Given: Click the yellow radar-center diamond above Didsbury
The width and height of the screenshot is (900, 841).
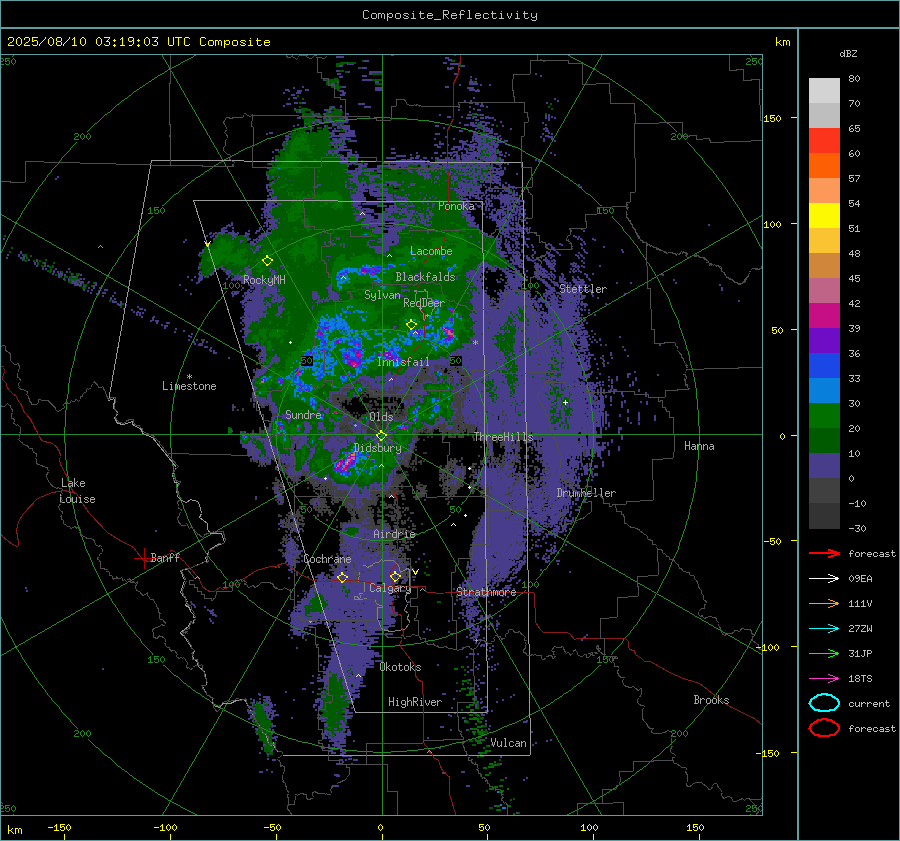Looking at the screenshot, I should tap(381, 436).
